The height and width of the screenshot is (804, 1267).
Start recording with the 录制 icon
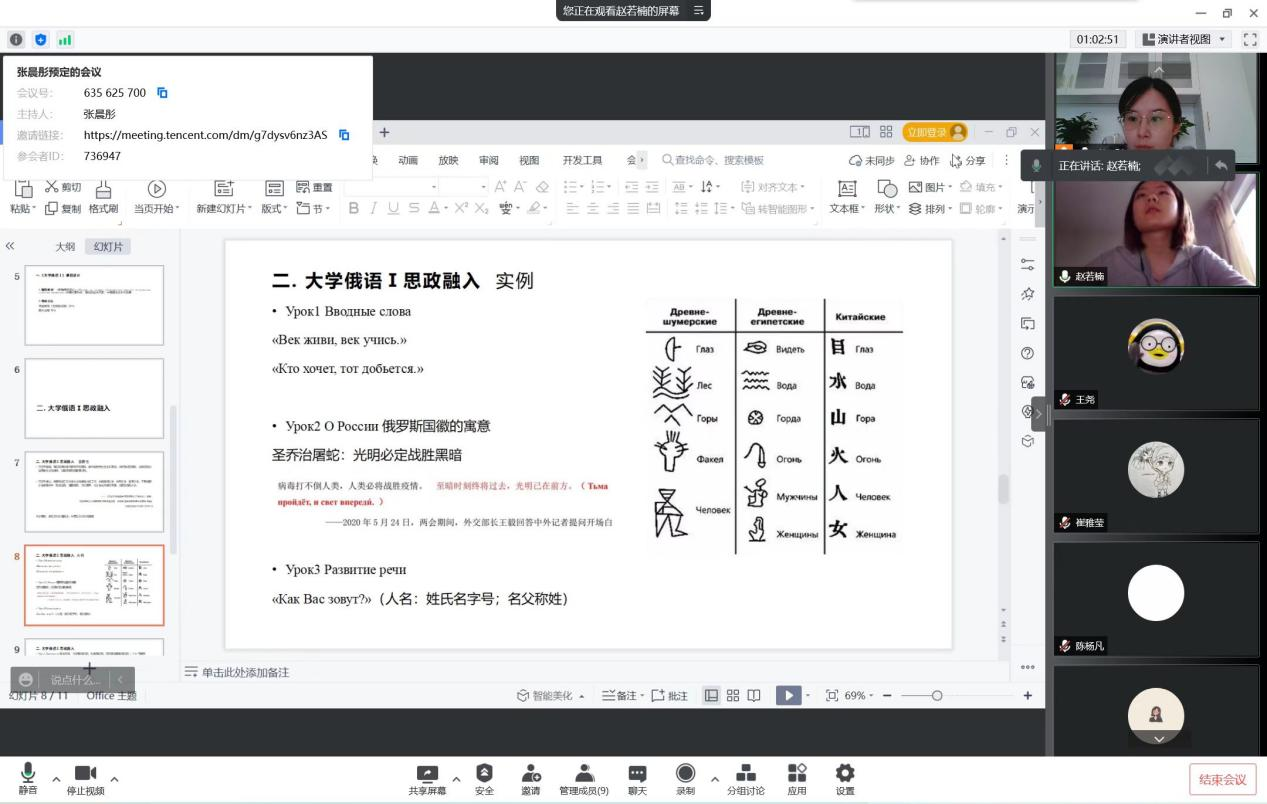click(685, 774)
